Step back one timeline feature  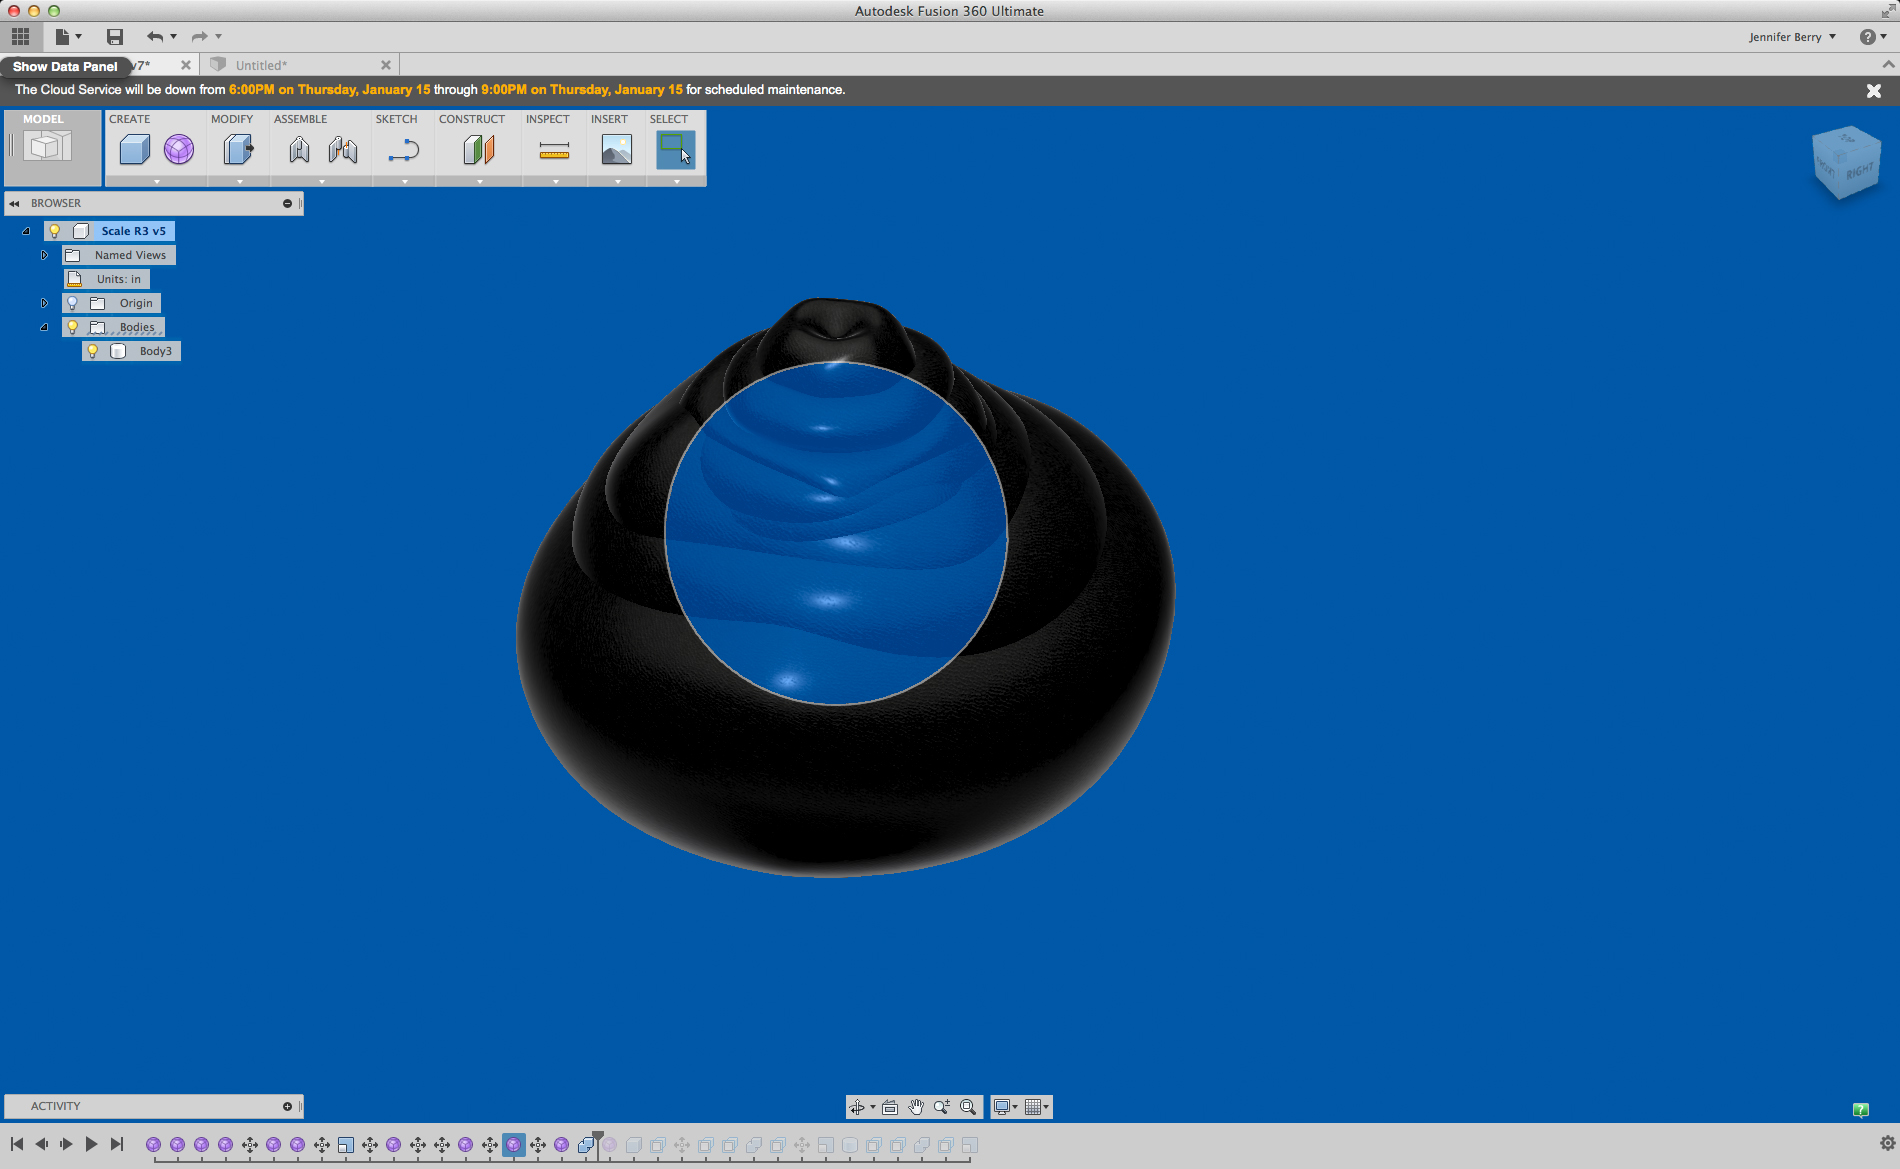[42, 1144]
